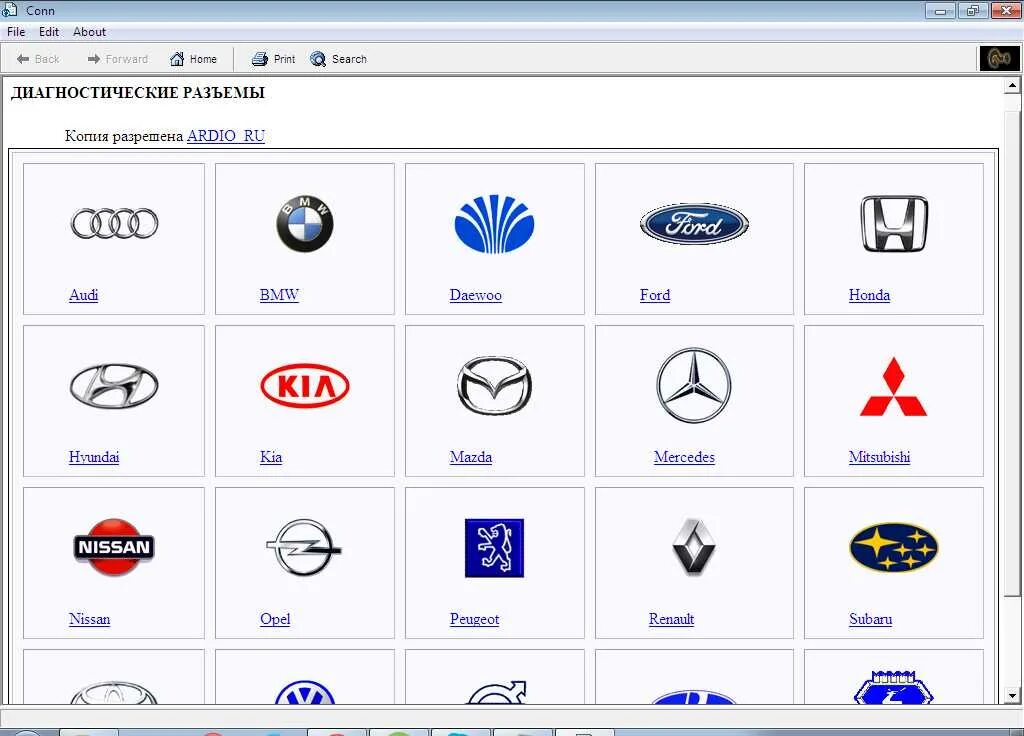1024x736 pixels.
Task: Click the Audi four-rings logo
Action: pyautogui.click(x=114, y=223)
